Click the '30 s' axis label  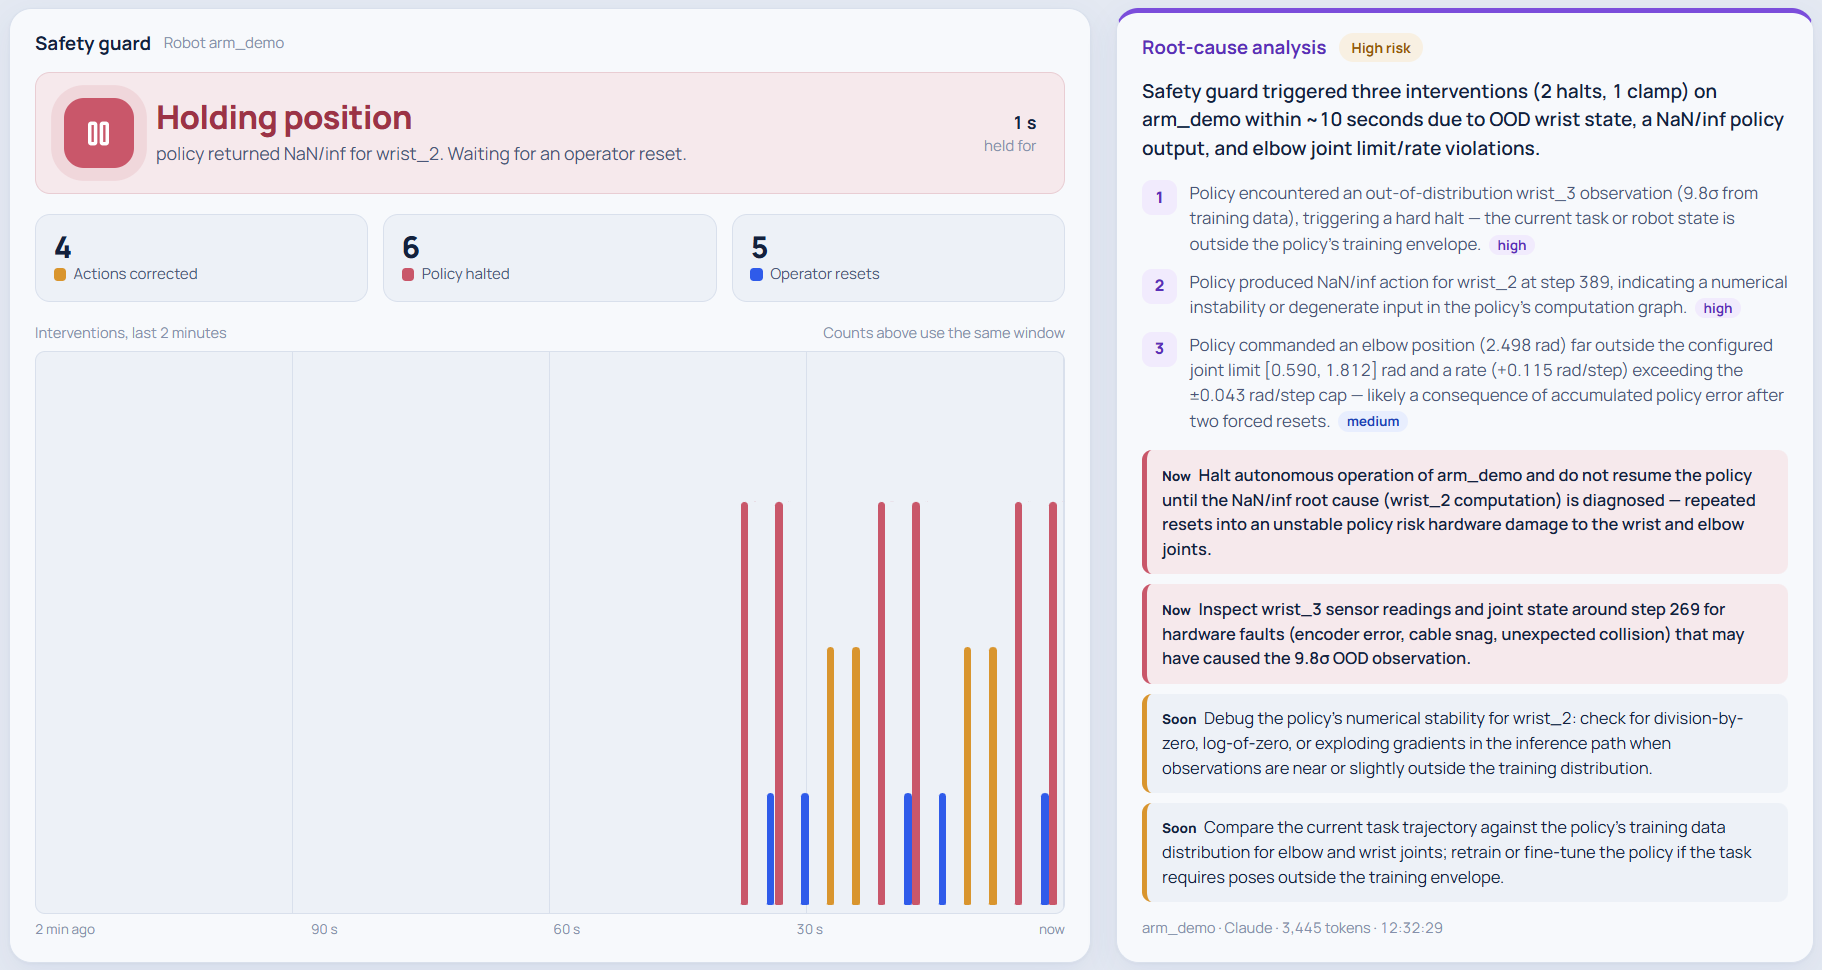tap(810, 929)
